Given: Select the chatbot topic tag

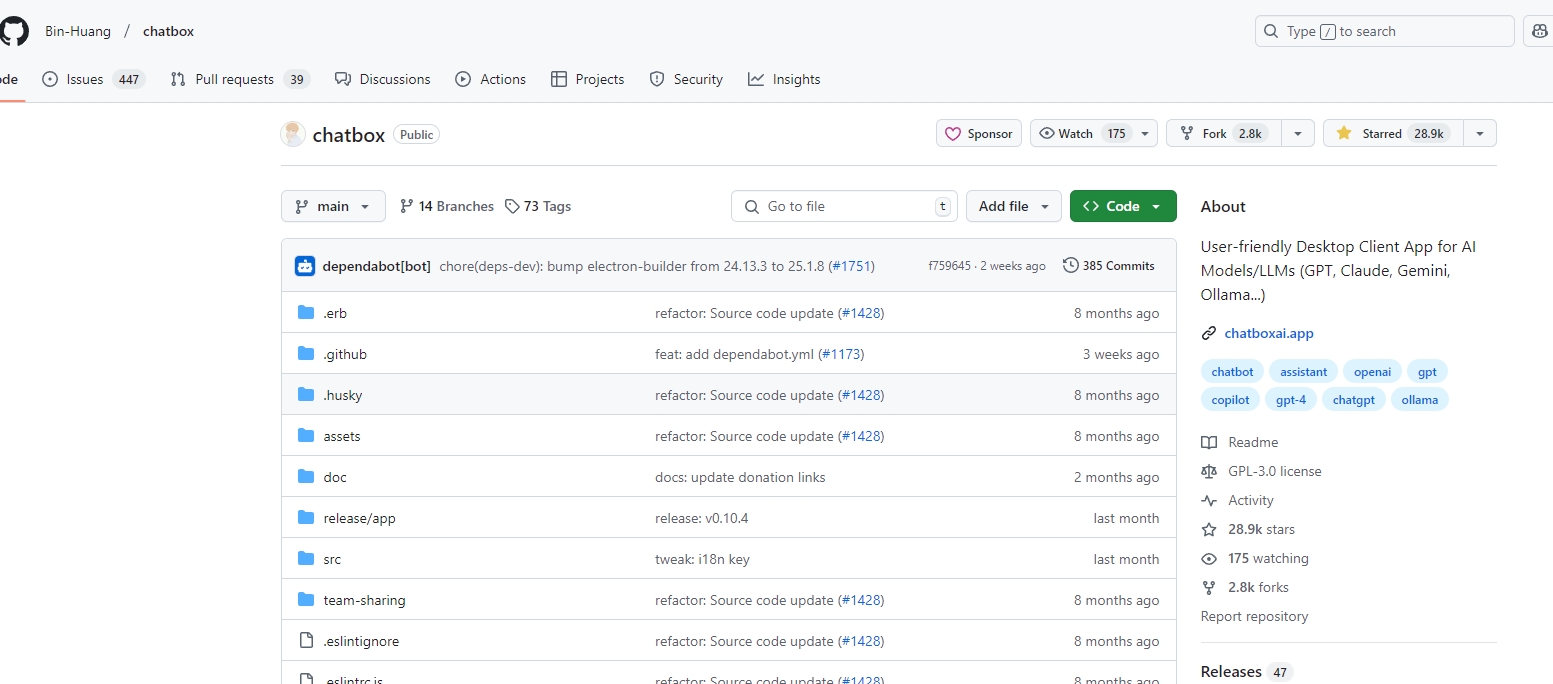Looking at the screenshot, I should [1232, 371].
